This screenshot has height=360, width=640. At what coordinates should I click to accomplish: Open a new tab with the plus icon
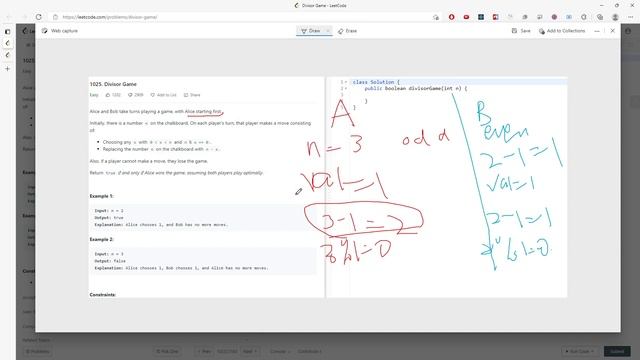[7, 69]
